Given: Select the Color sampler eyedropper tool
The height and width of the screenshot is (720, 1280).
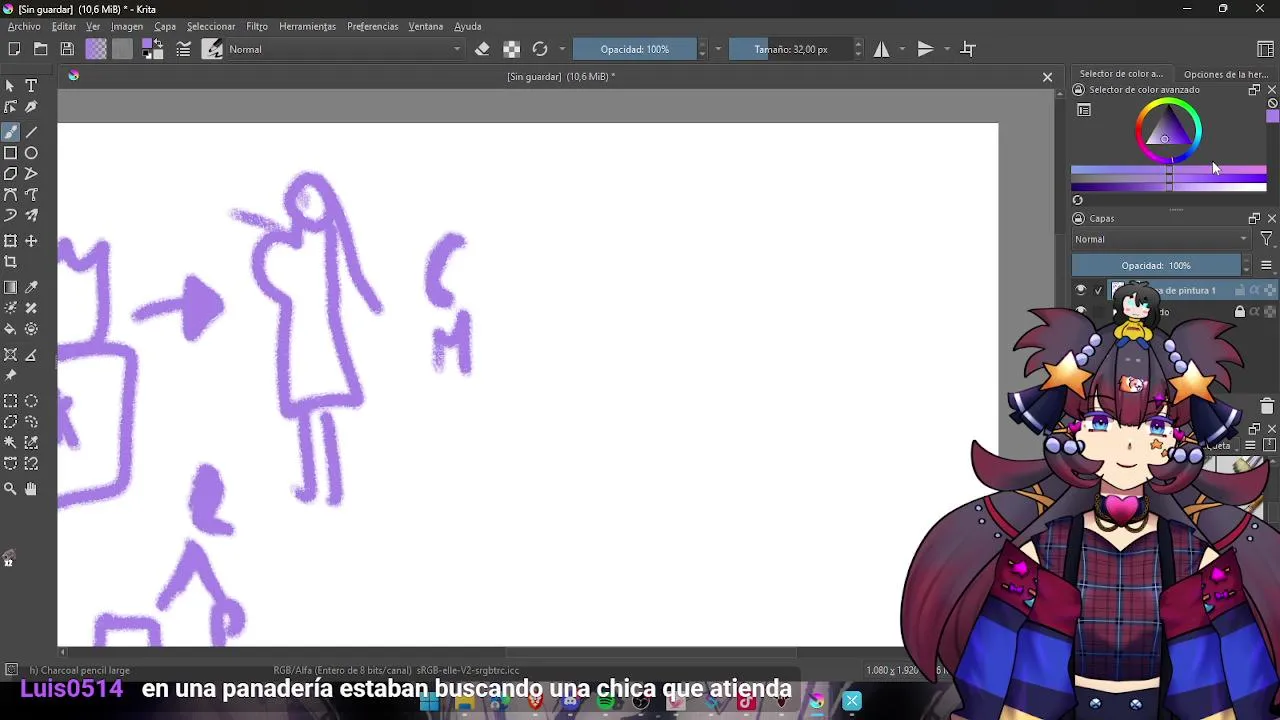Looking at the screenshot, I should (31, 286).
